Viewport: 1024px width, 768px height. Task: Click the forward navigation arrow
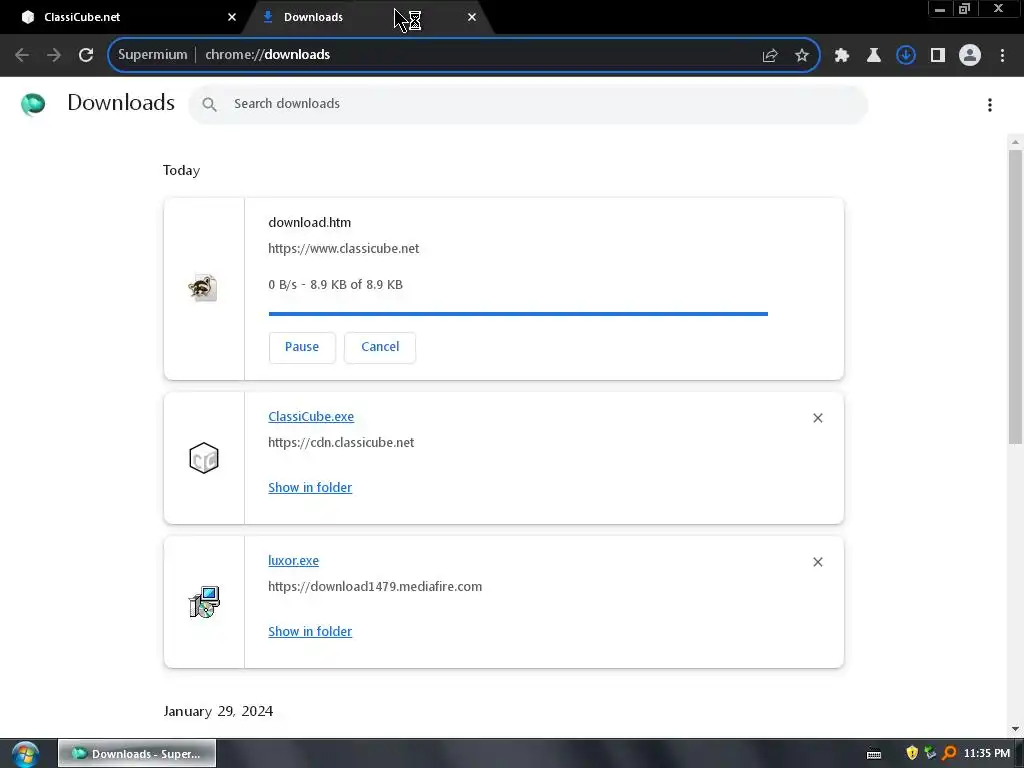(x=54, y=55)
